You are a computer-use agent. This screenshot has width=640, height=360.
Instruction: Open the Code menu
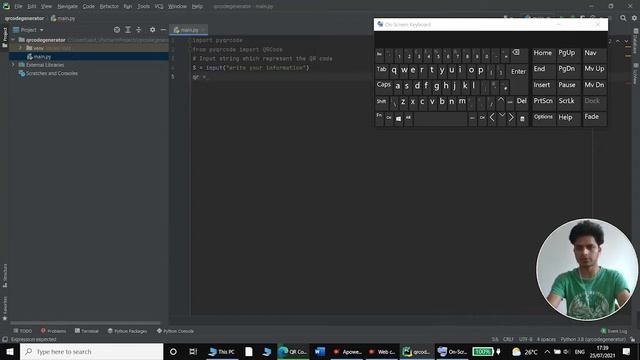[89, 7]
